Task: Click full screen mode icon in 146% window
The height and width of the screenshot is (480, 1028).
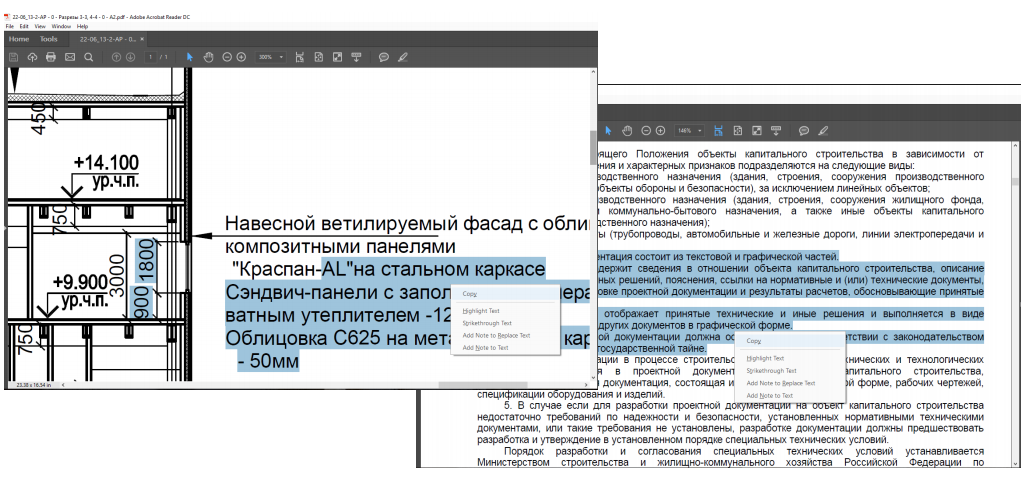Action: click(x=757, y=130)
